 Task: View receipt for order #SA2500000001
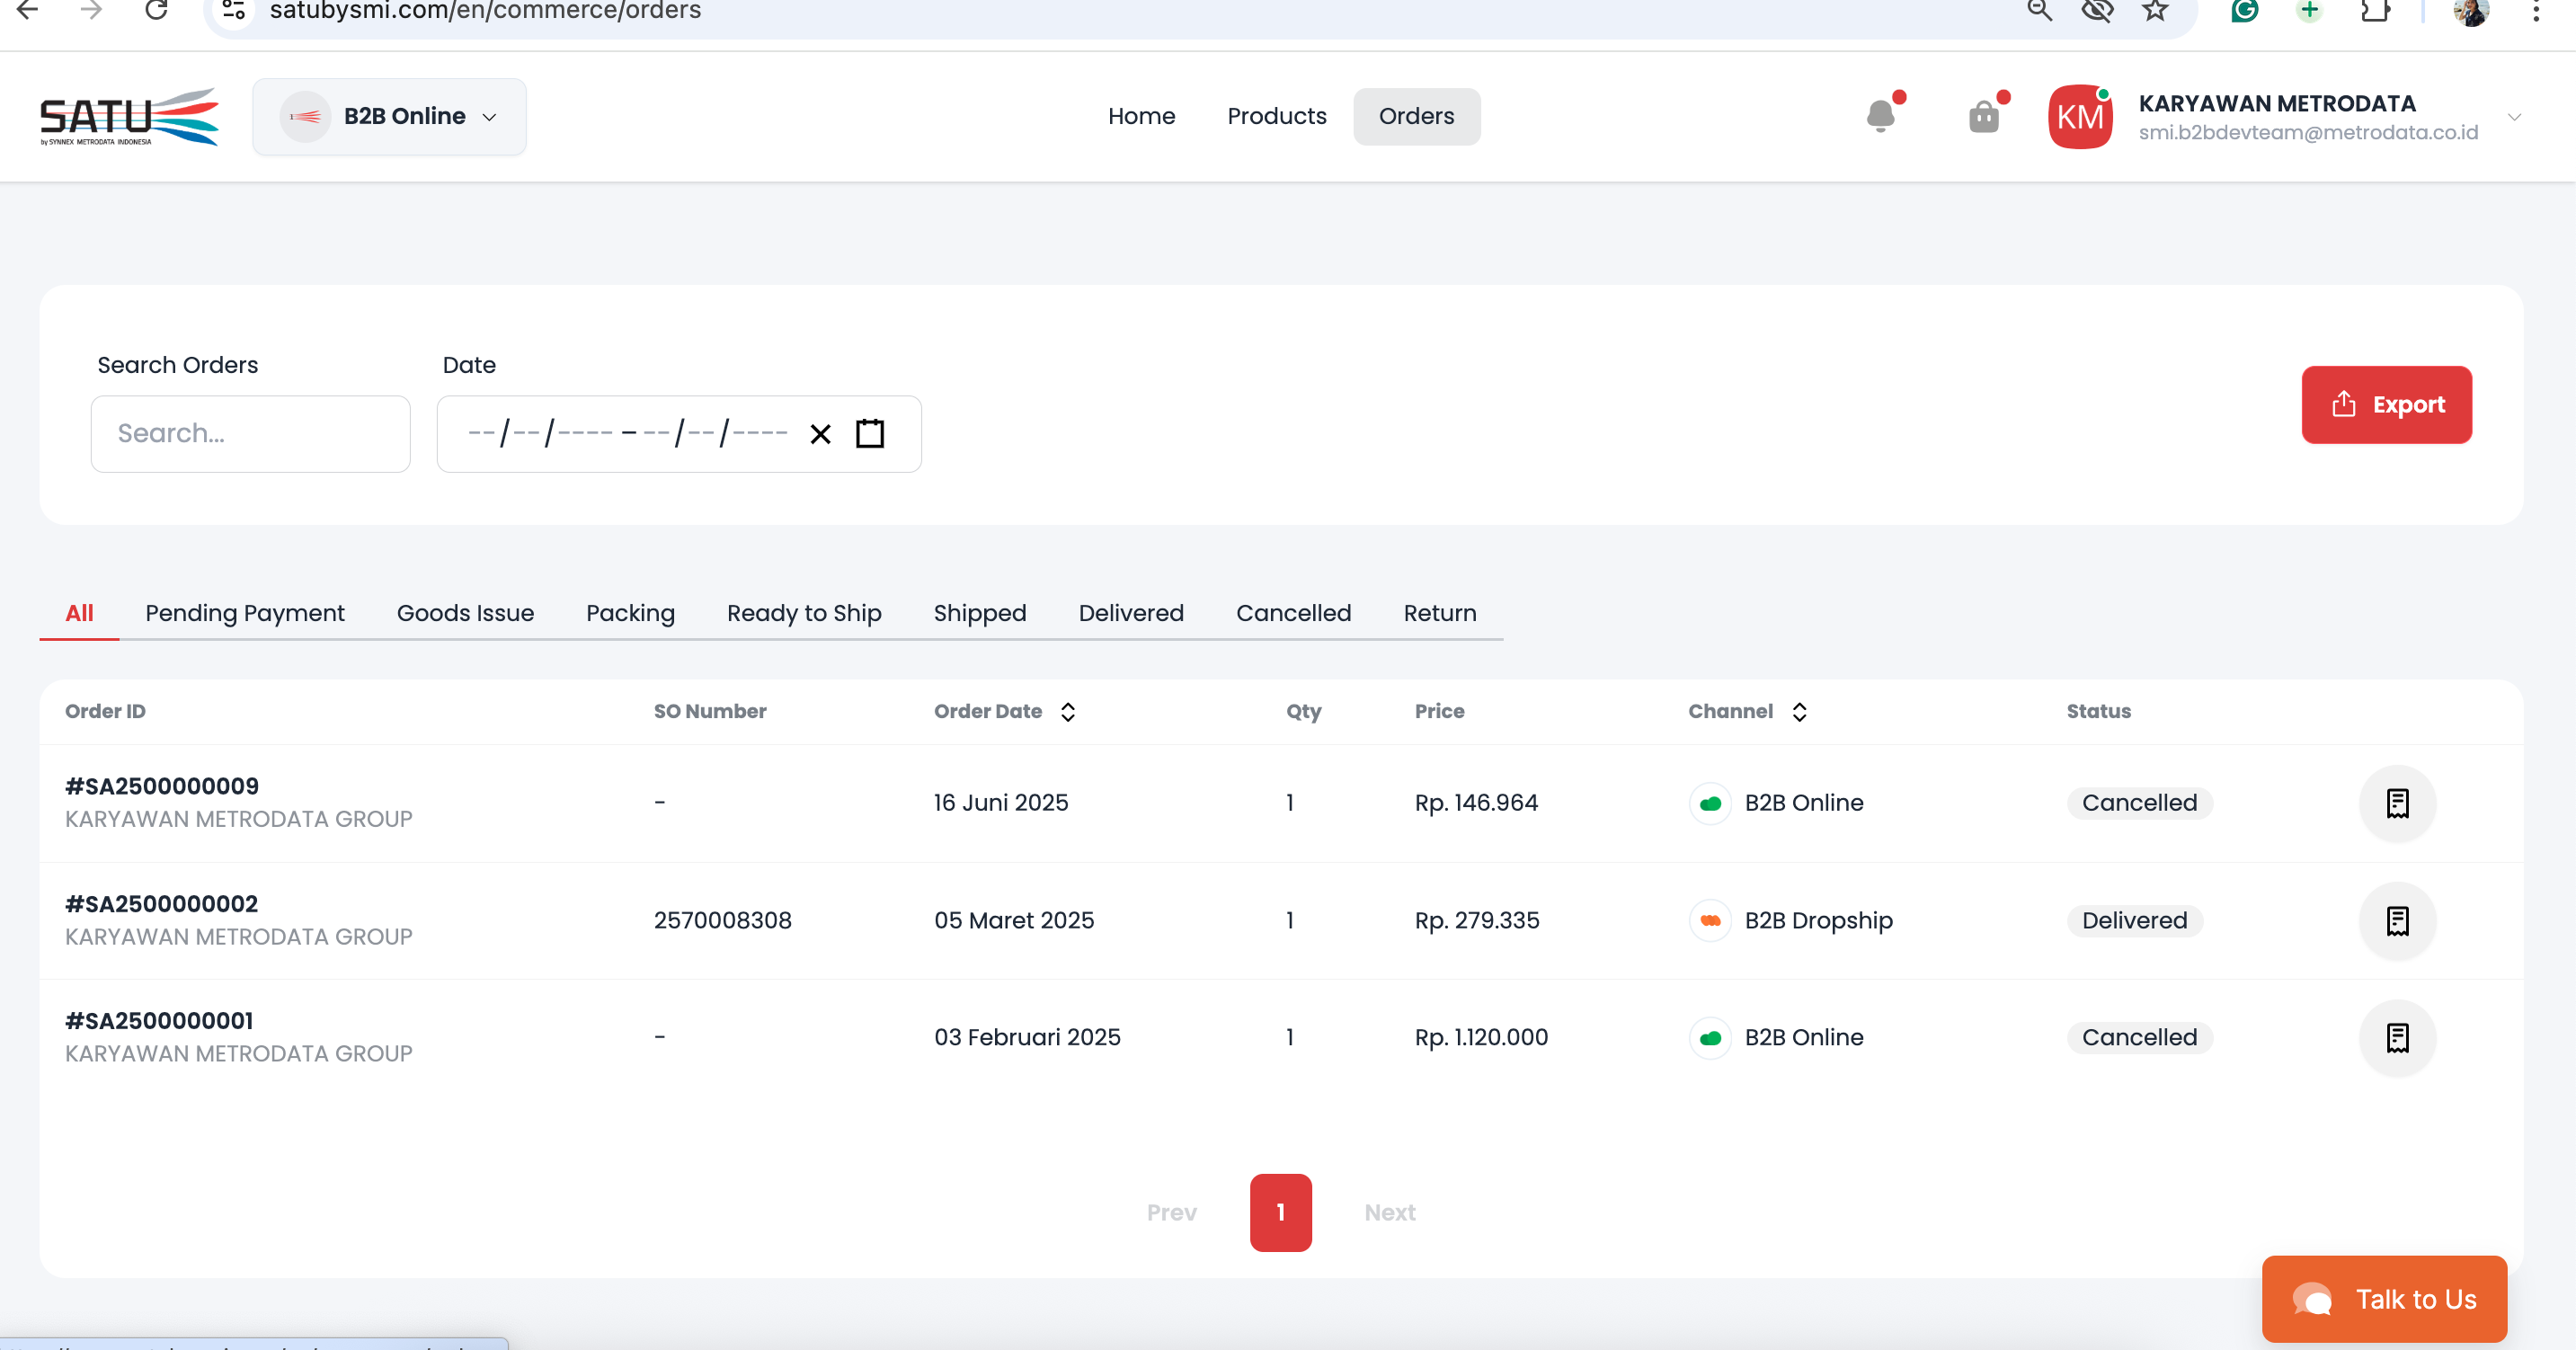click(2397, 1037)
